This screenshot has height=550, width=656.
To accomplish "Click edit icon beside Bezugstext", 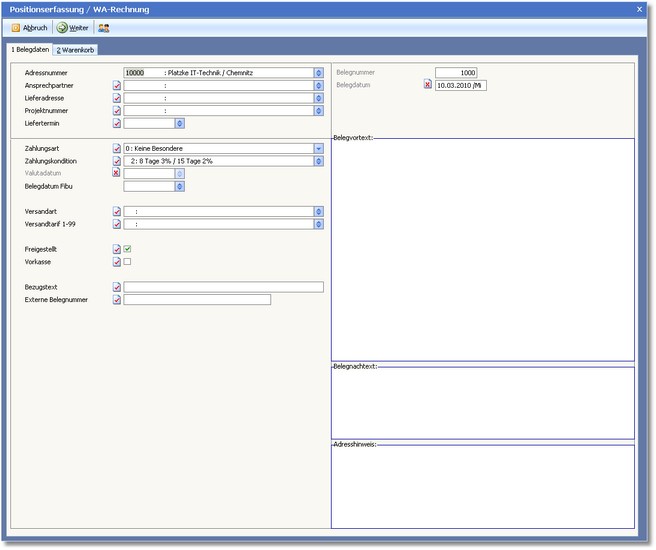I will pyautogui.click(x=117, y=287).
